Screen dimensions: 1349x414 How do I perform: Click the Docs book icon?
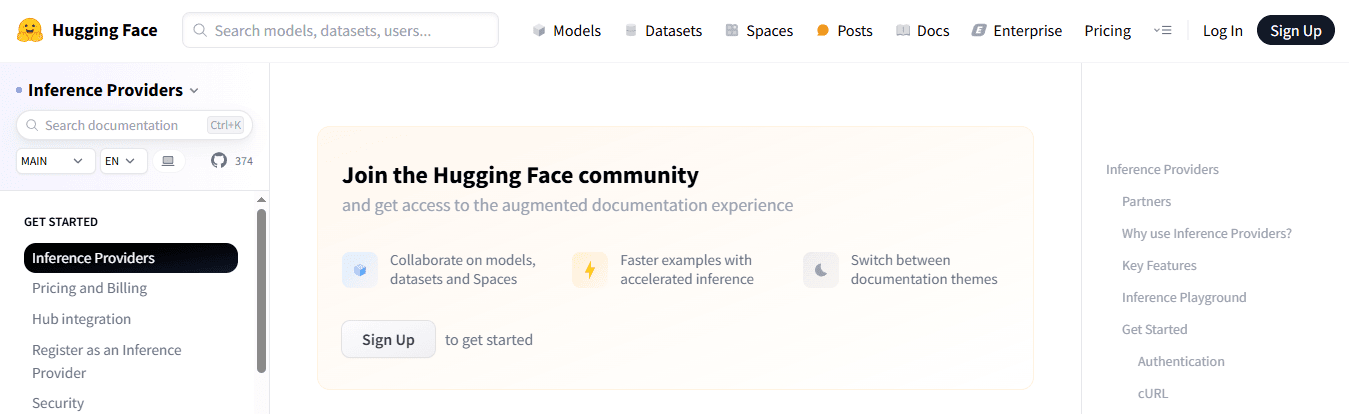[903, 30]
